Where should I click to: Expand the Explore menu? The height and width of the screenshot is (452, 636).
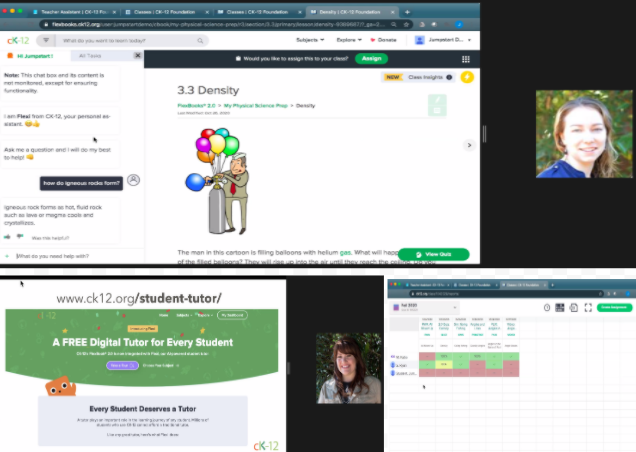349,40
